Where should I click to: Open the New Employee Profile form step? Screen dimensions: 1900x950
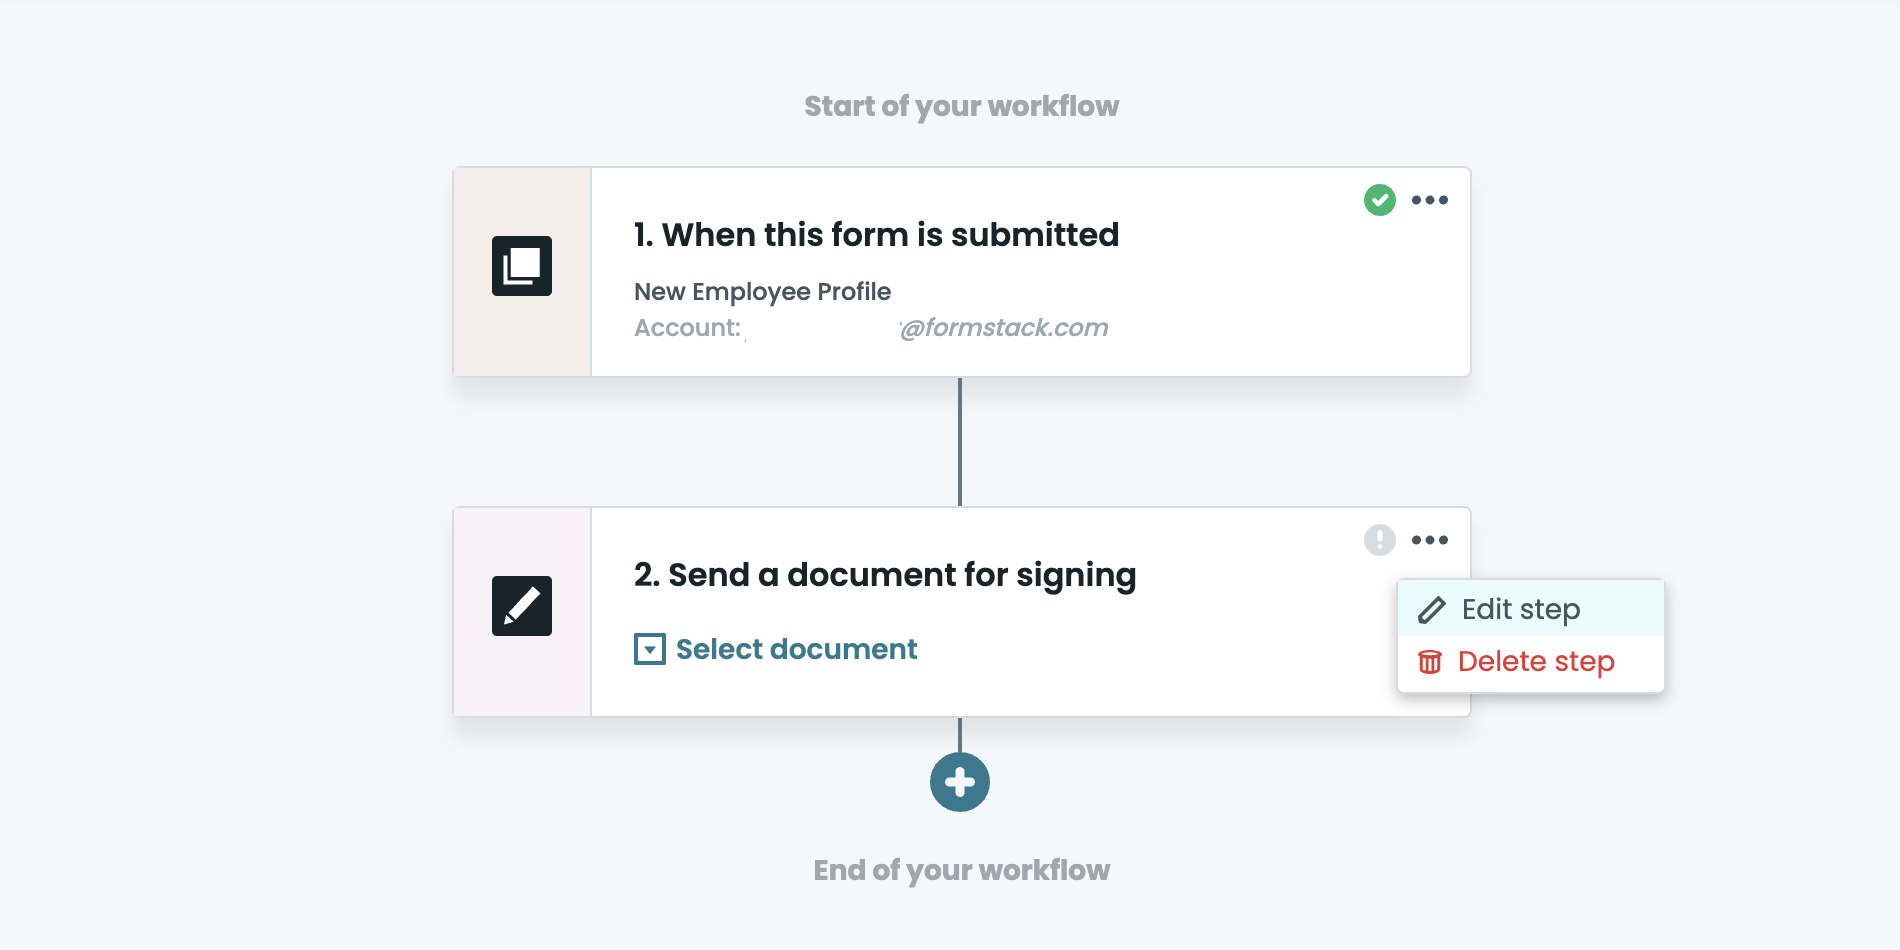[x=762, y=291]
